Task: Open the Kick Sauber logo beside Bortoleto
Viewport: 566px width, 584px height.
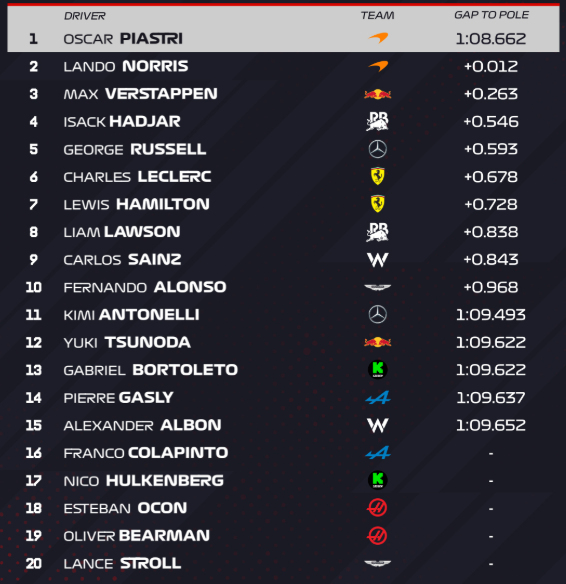Action: [378, 369]
